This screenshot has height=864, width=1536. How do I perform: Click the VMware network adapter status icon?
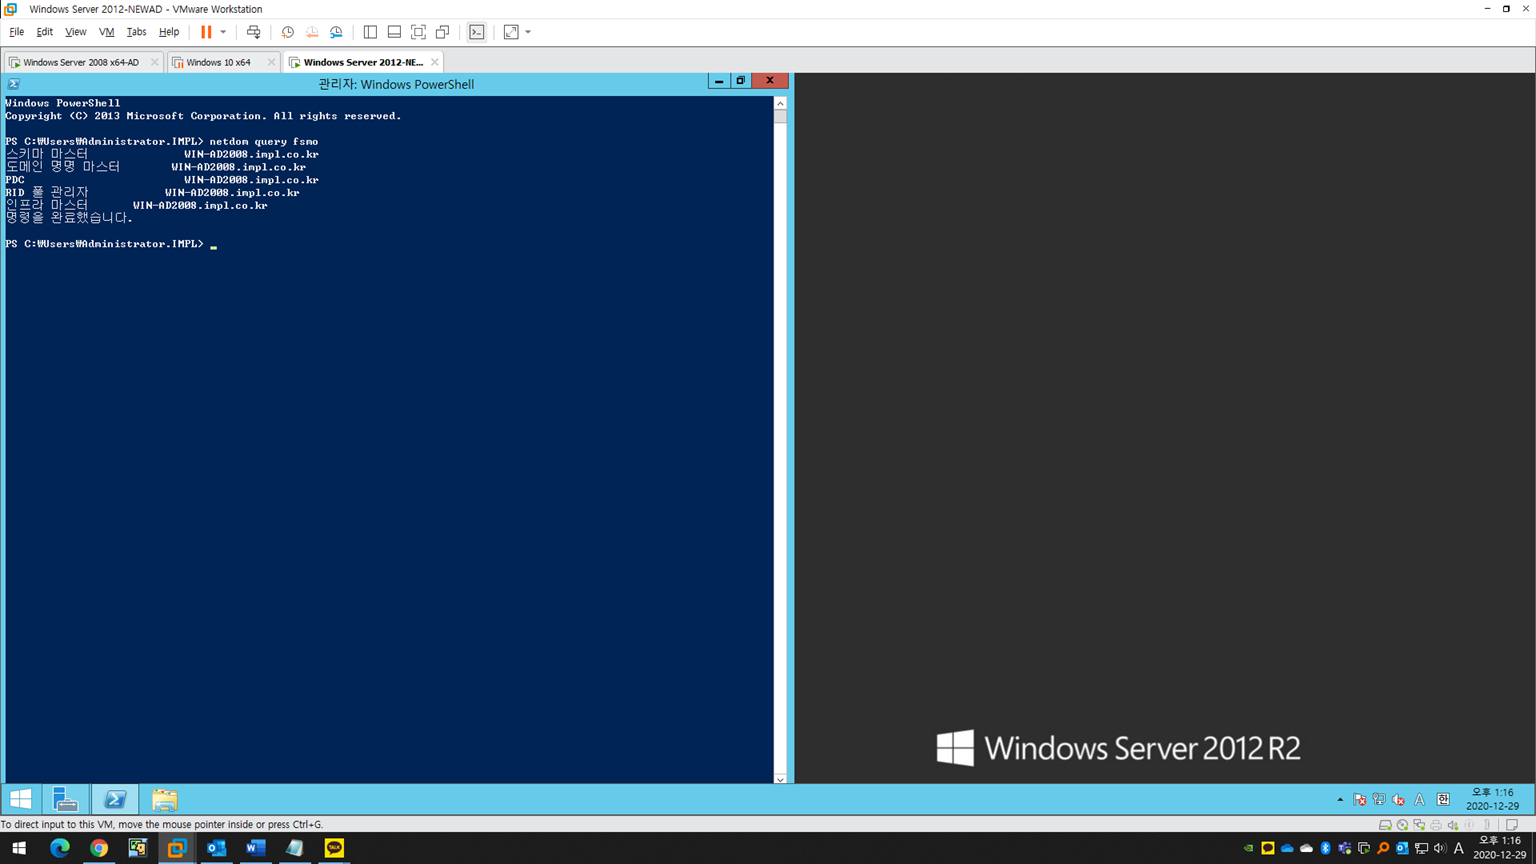[1419, 825]
